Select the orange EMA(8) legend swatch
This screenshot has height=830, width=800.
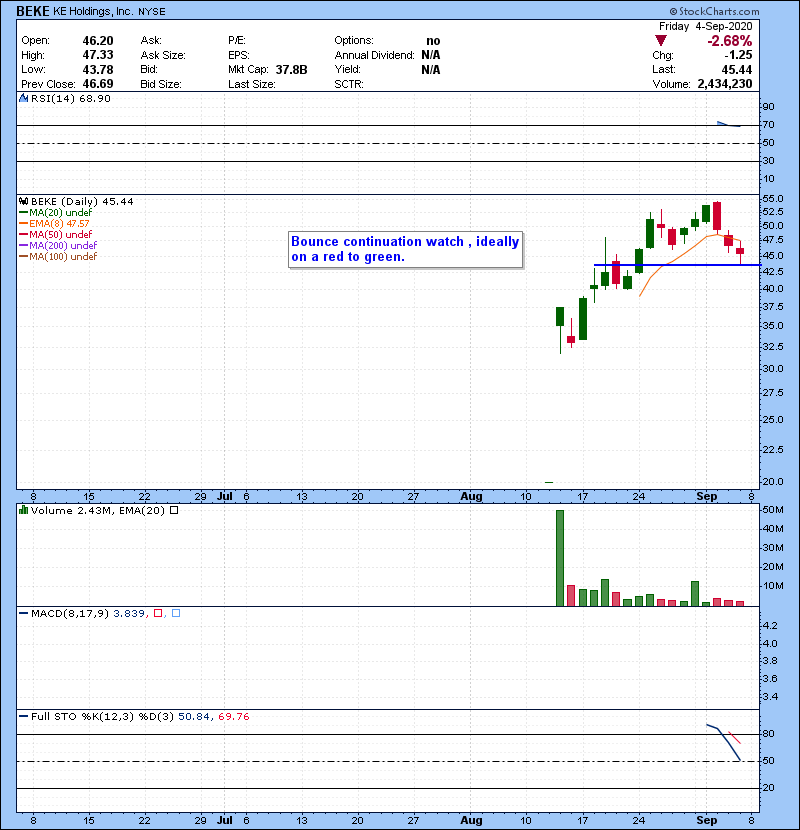tap(23, 223)
